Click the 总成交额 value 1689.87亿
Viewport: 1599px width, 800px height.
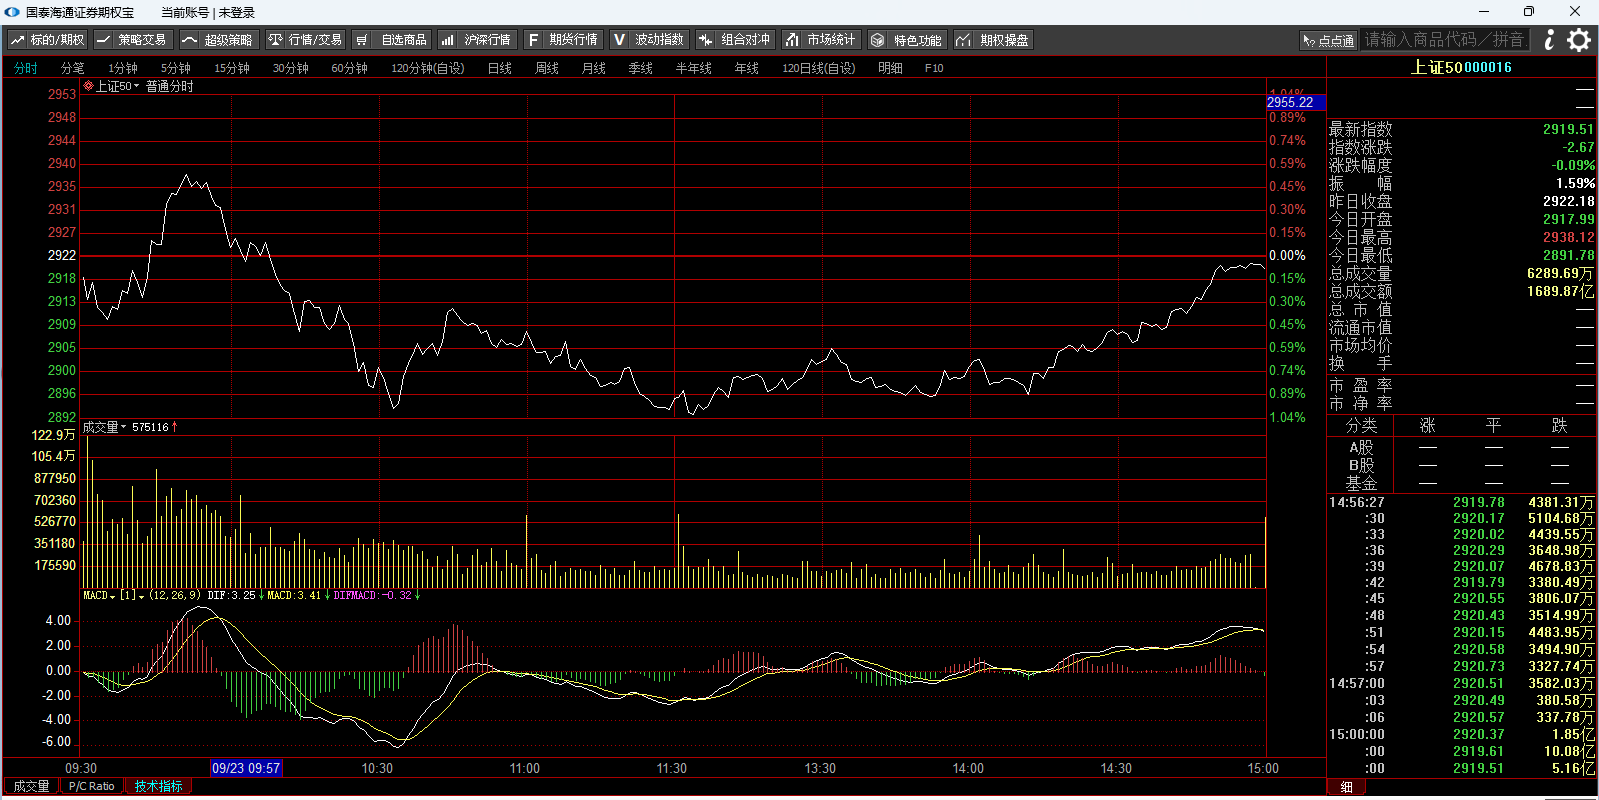1561,291
